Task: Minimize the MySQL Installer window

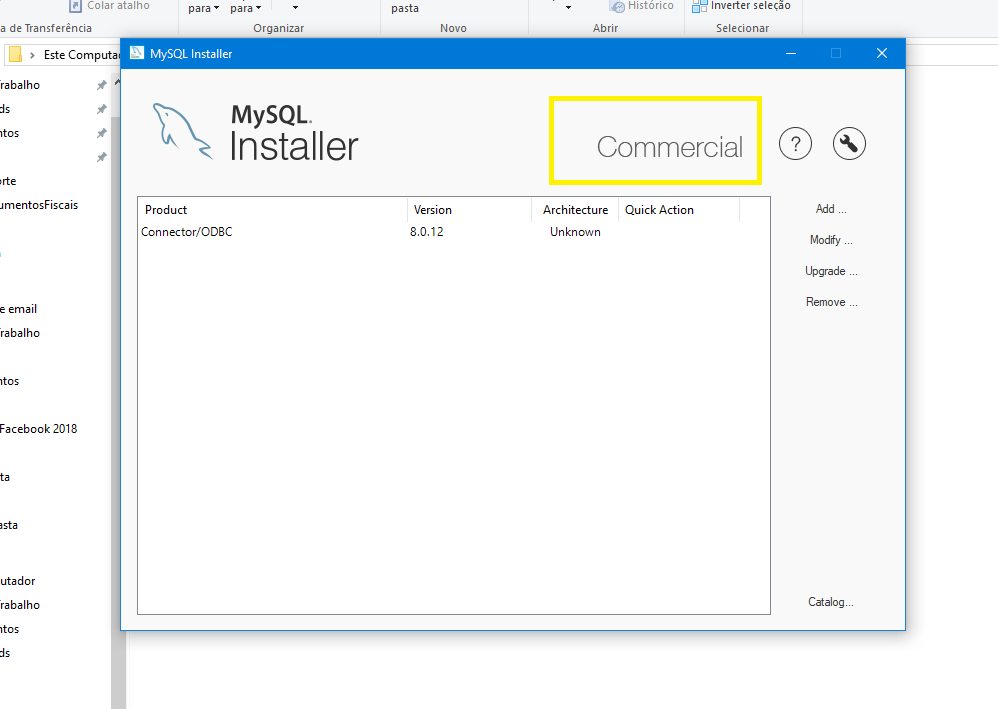Action: tap(791, 53)
